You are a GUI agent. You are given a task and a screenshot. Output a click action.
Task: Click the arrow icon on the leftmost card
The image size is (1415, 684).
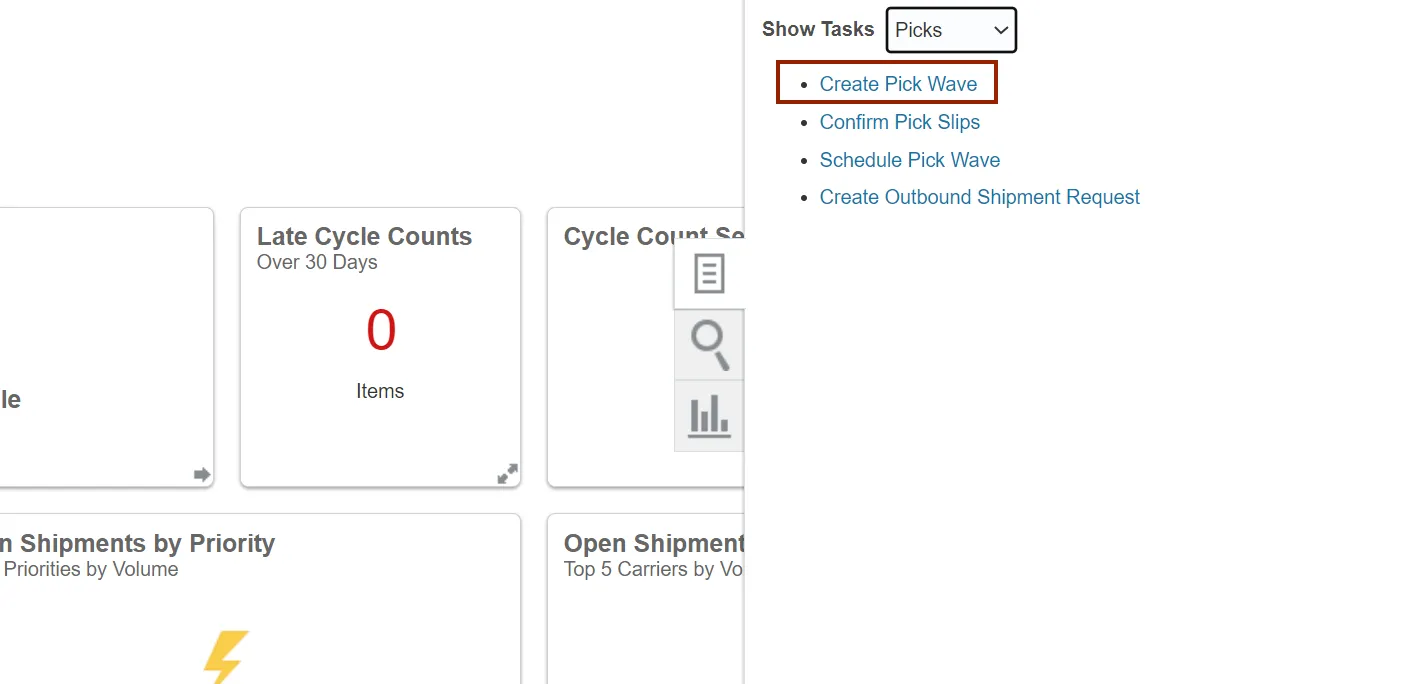pyautogui.click(x=202, y=474)
